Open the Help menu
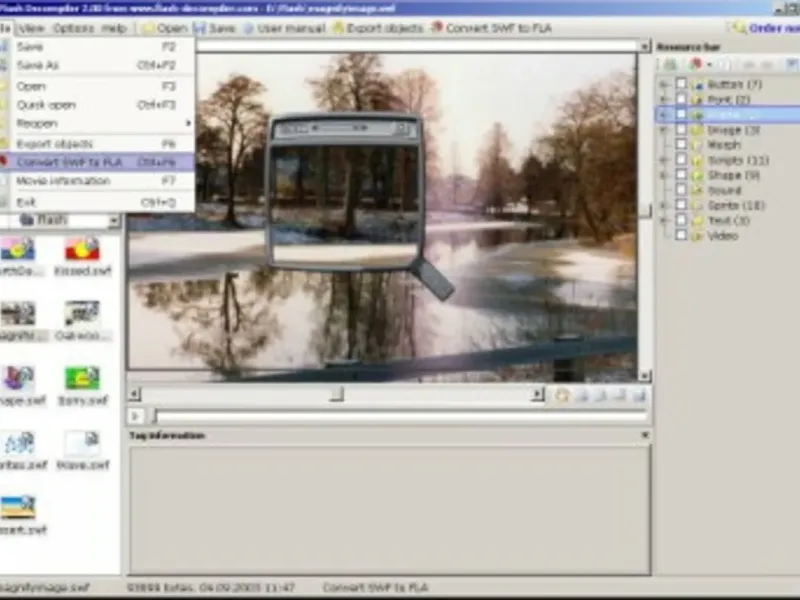 pyautogui.click(x=114, y=28)
